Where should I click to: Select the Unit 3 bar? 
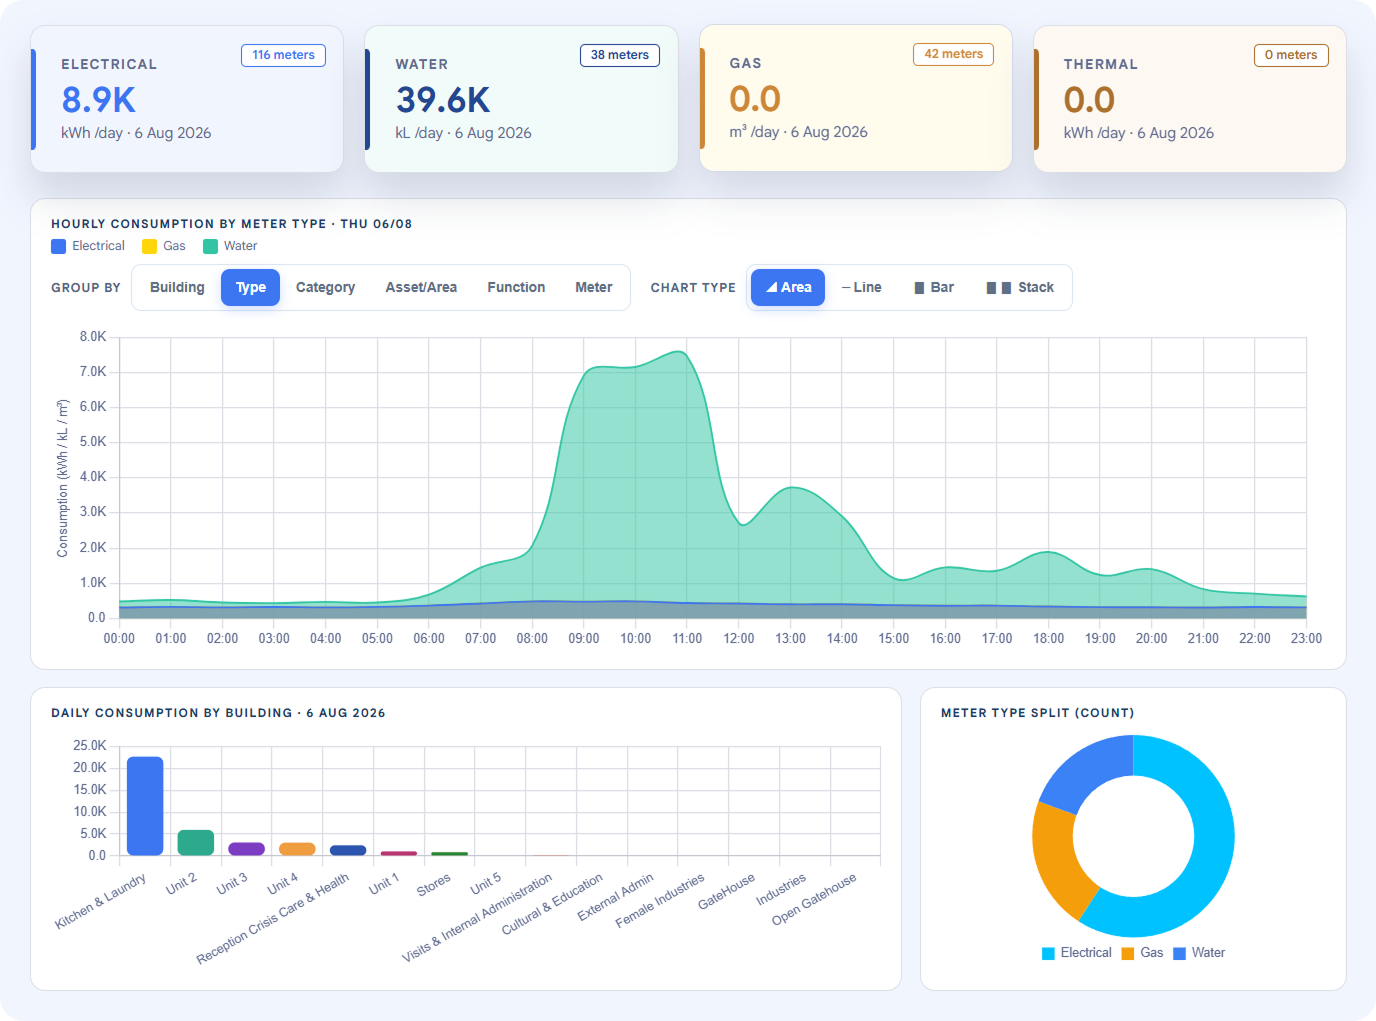(x=246, y=849)
